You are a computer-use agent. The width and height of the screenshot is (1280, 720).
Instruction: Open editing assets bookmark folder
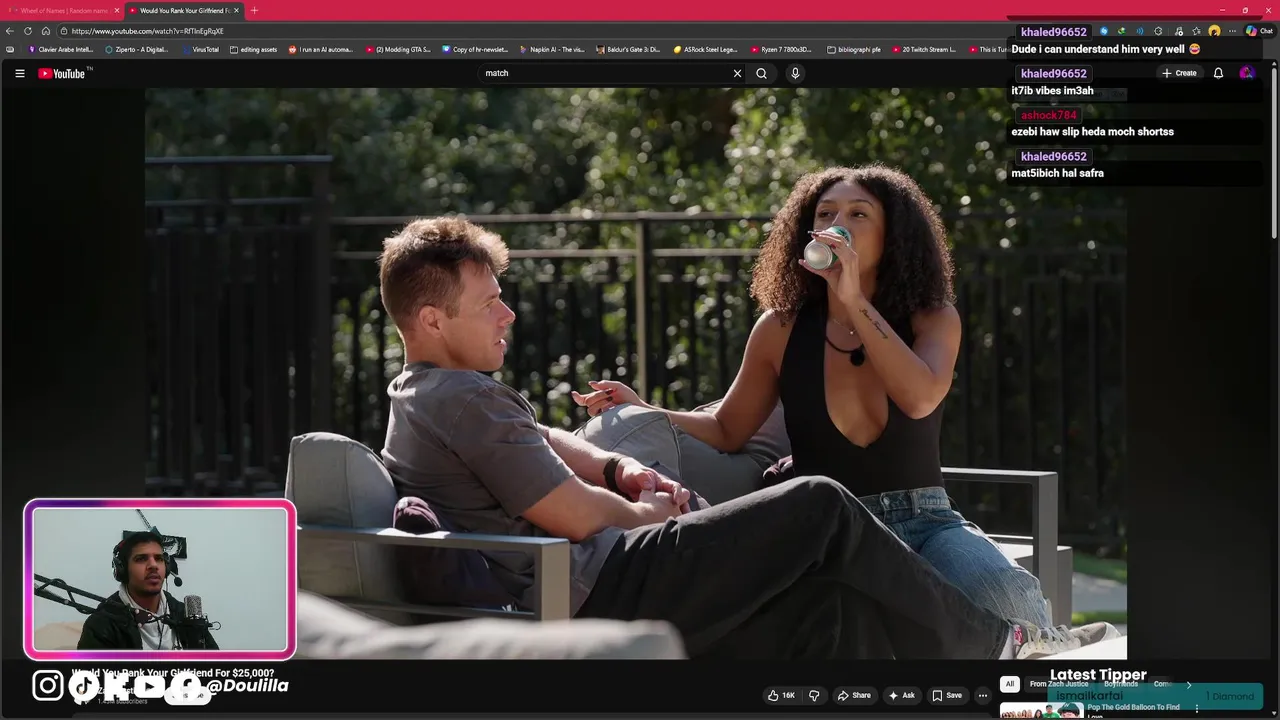(253, 49)
